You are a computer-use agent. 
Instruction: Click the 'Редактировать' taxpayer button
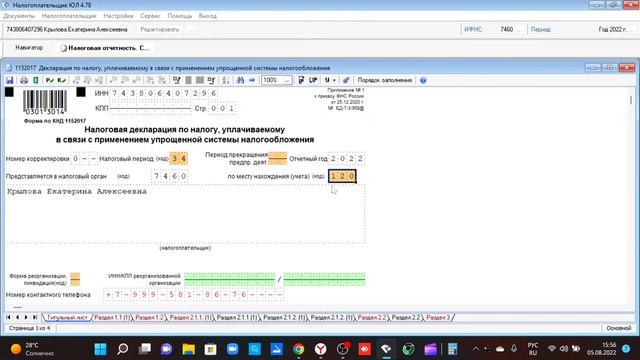[x=160, y=29]
